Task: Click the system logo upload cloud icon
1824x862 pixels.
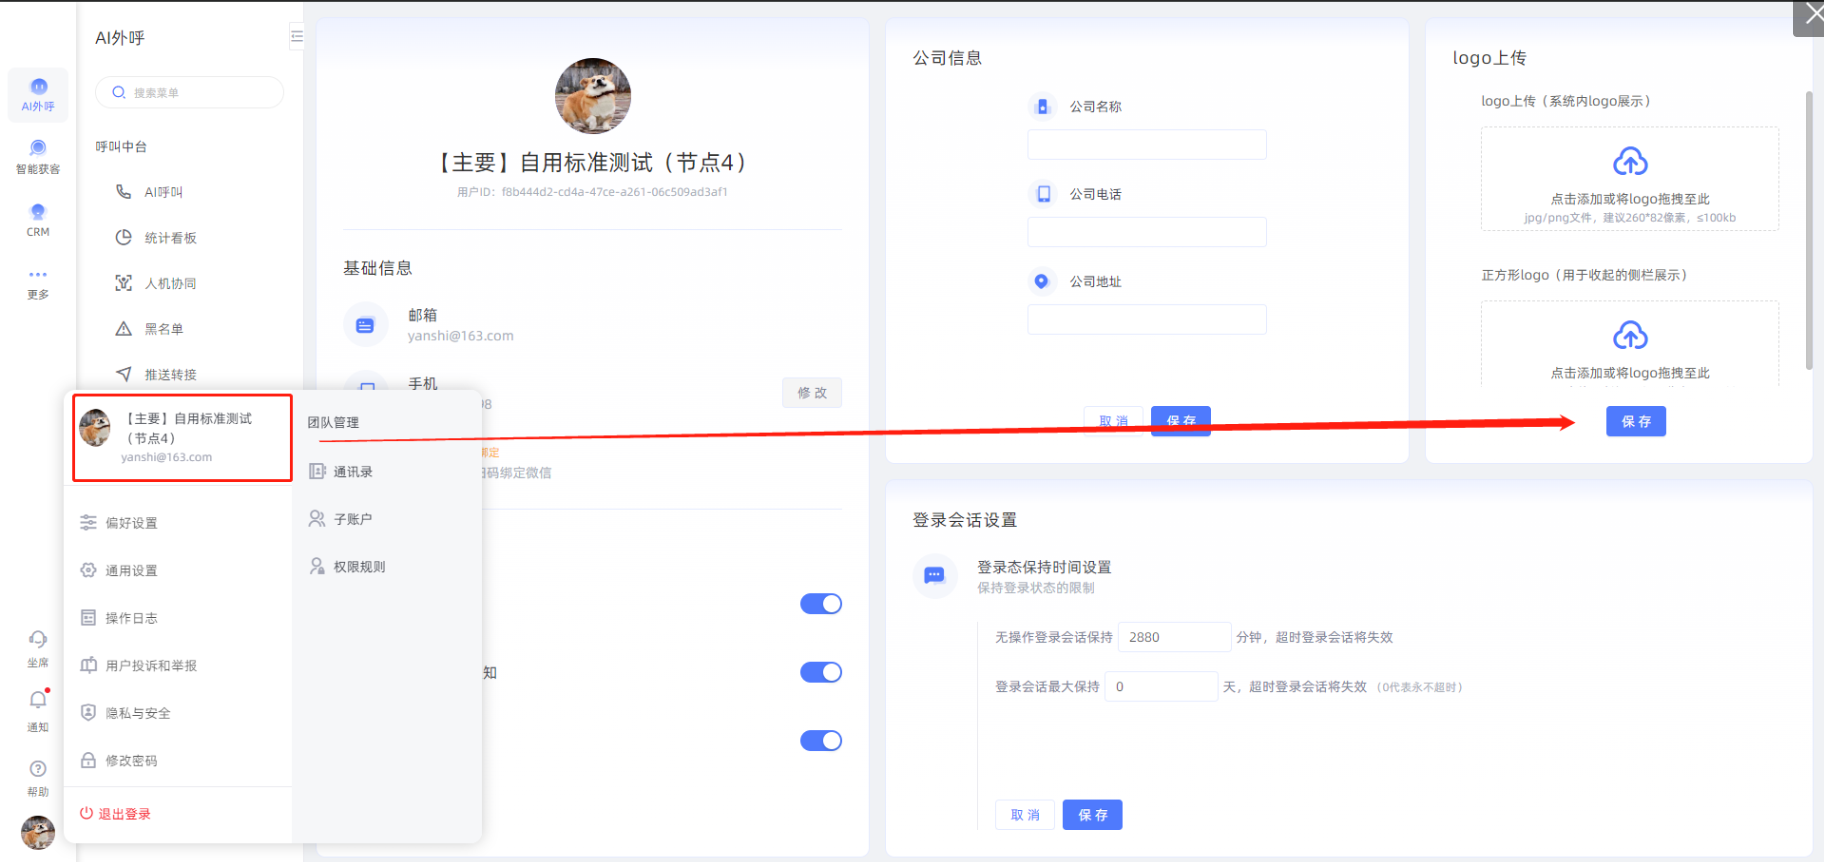Action: [1630, 162]
